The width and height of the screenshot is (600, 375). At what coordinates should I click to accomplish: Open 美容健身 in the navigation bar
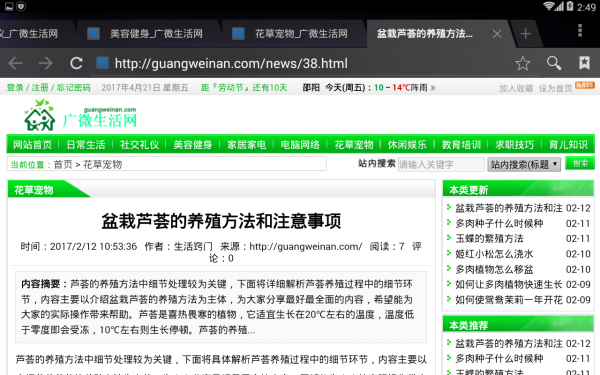point(192,145)
